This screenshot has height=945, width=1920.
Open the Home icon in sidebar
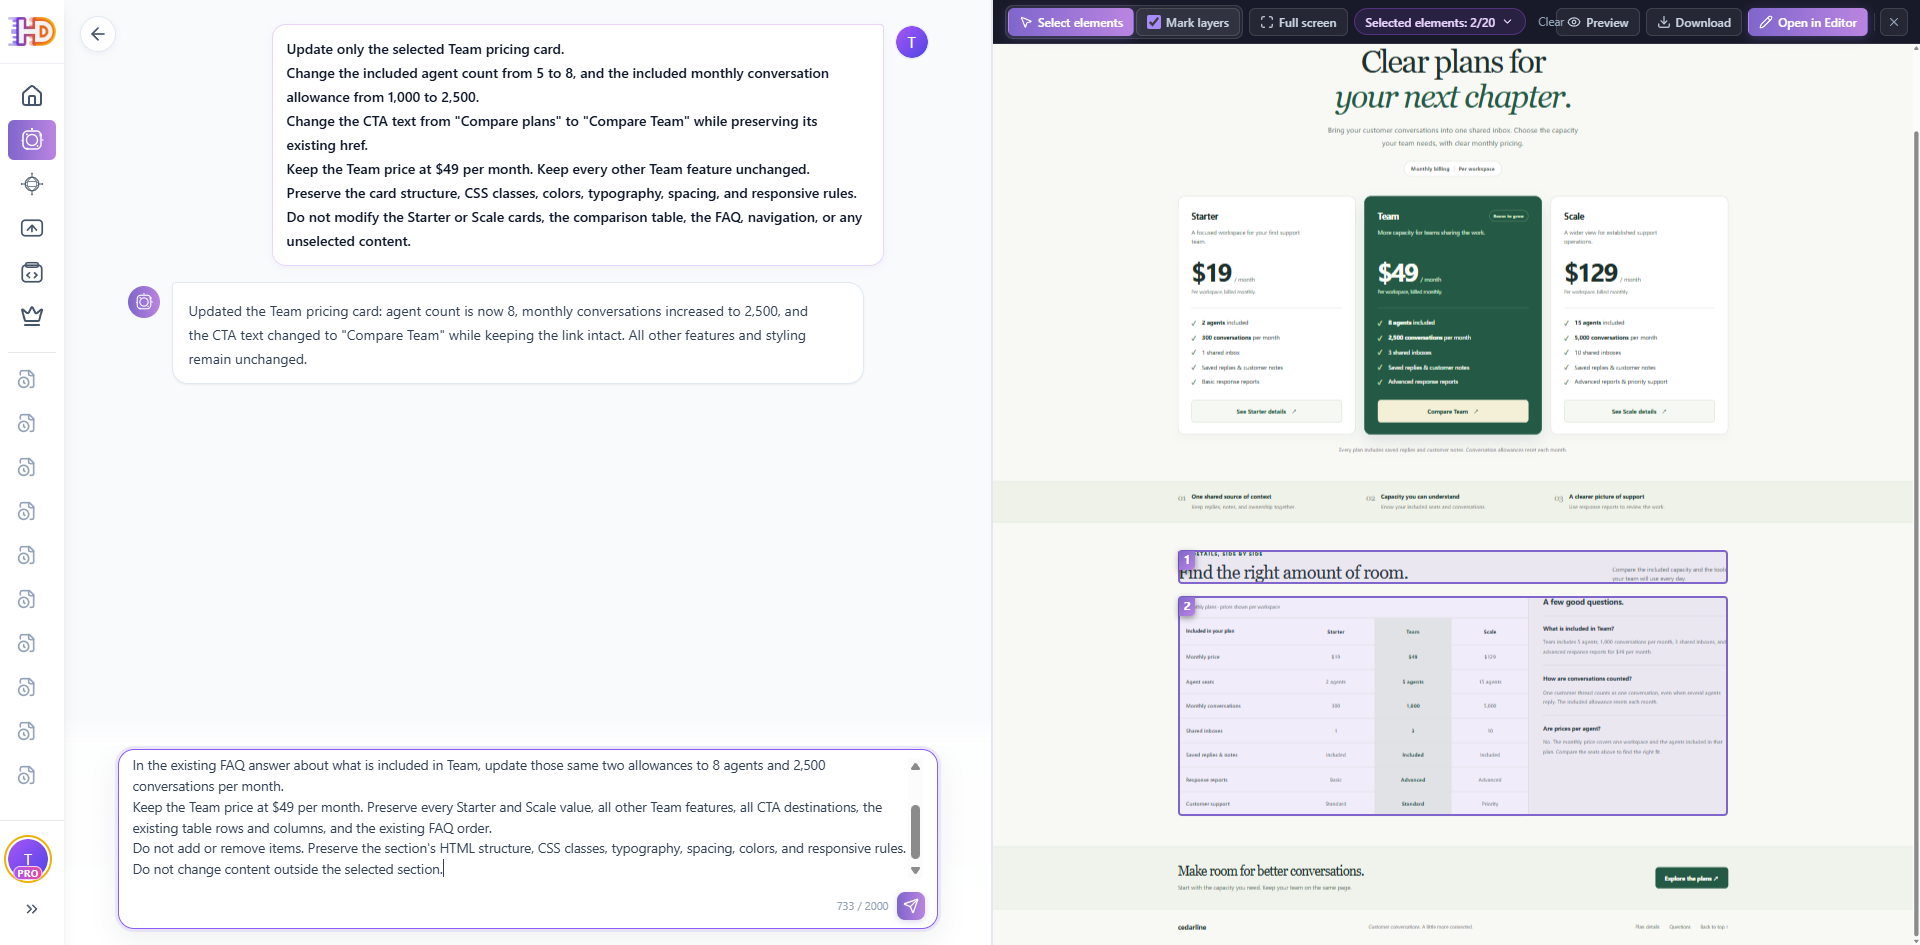tap(32, 96)
